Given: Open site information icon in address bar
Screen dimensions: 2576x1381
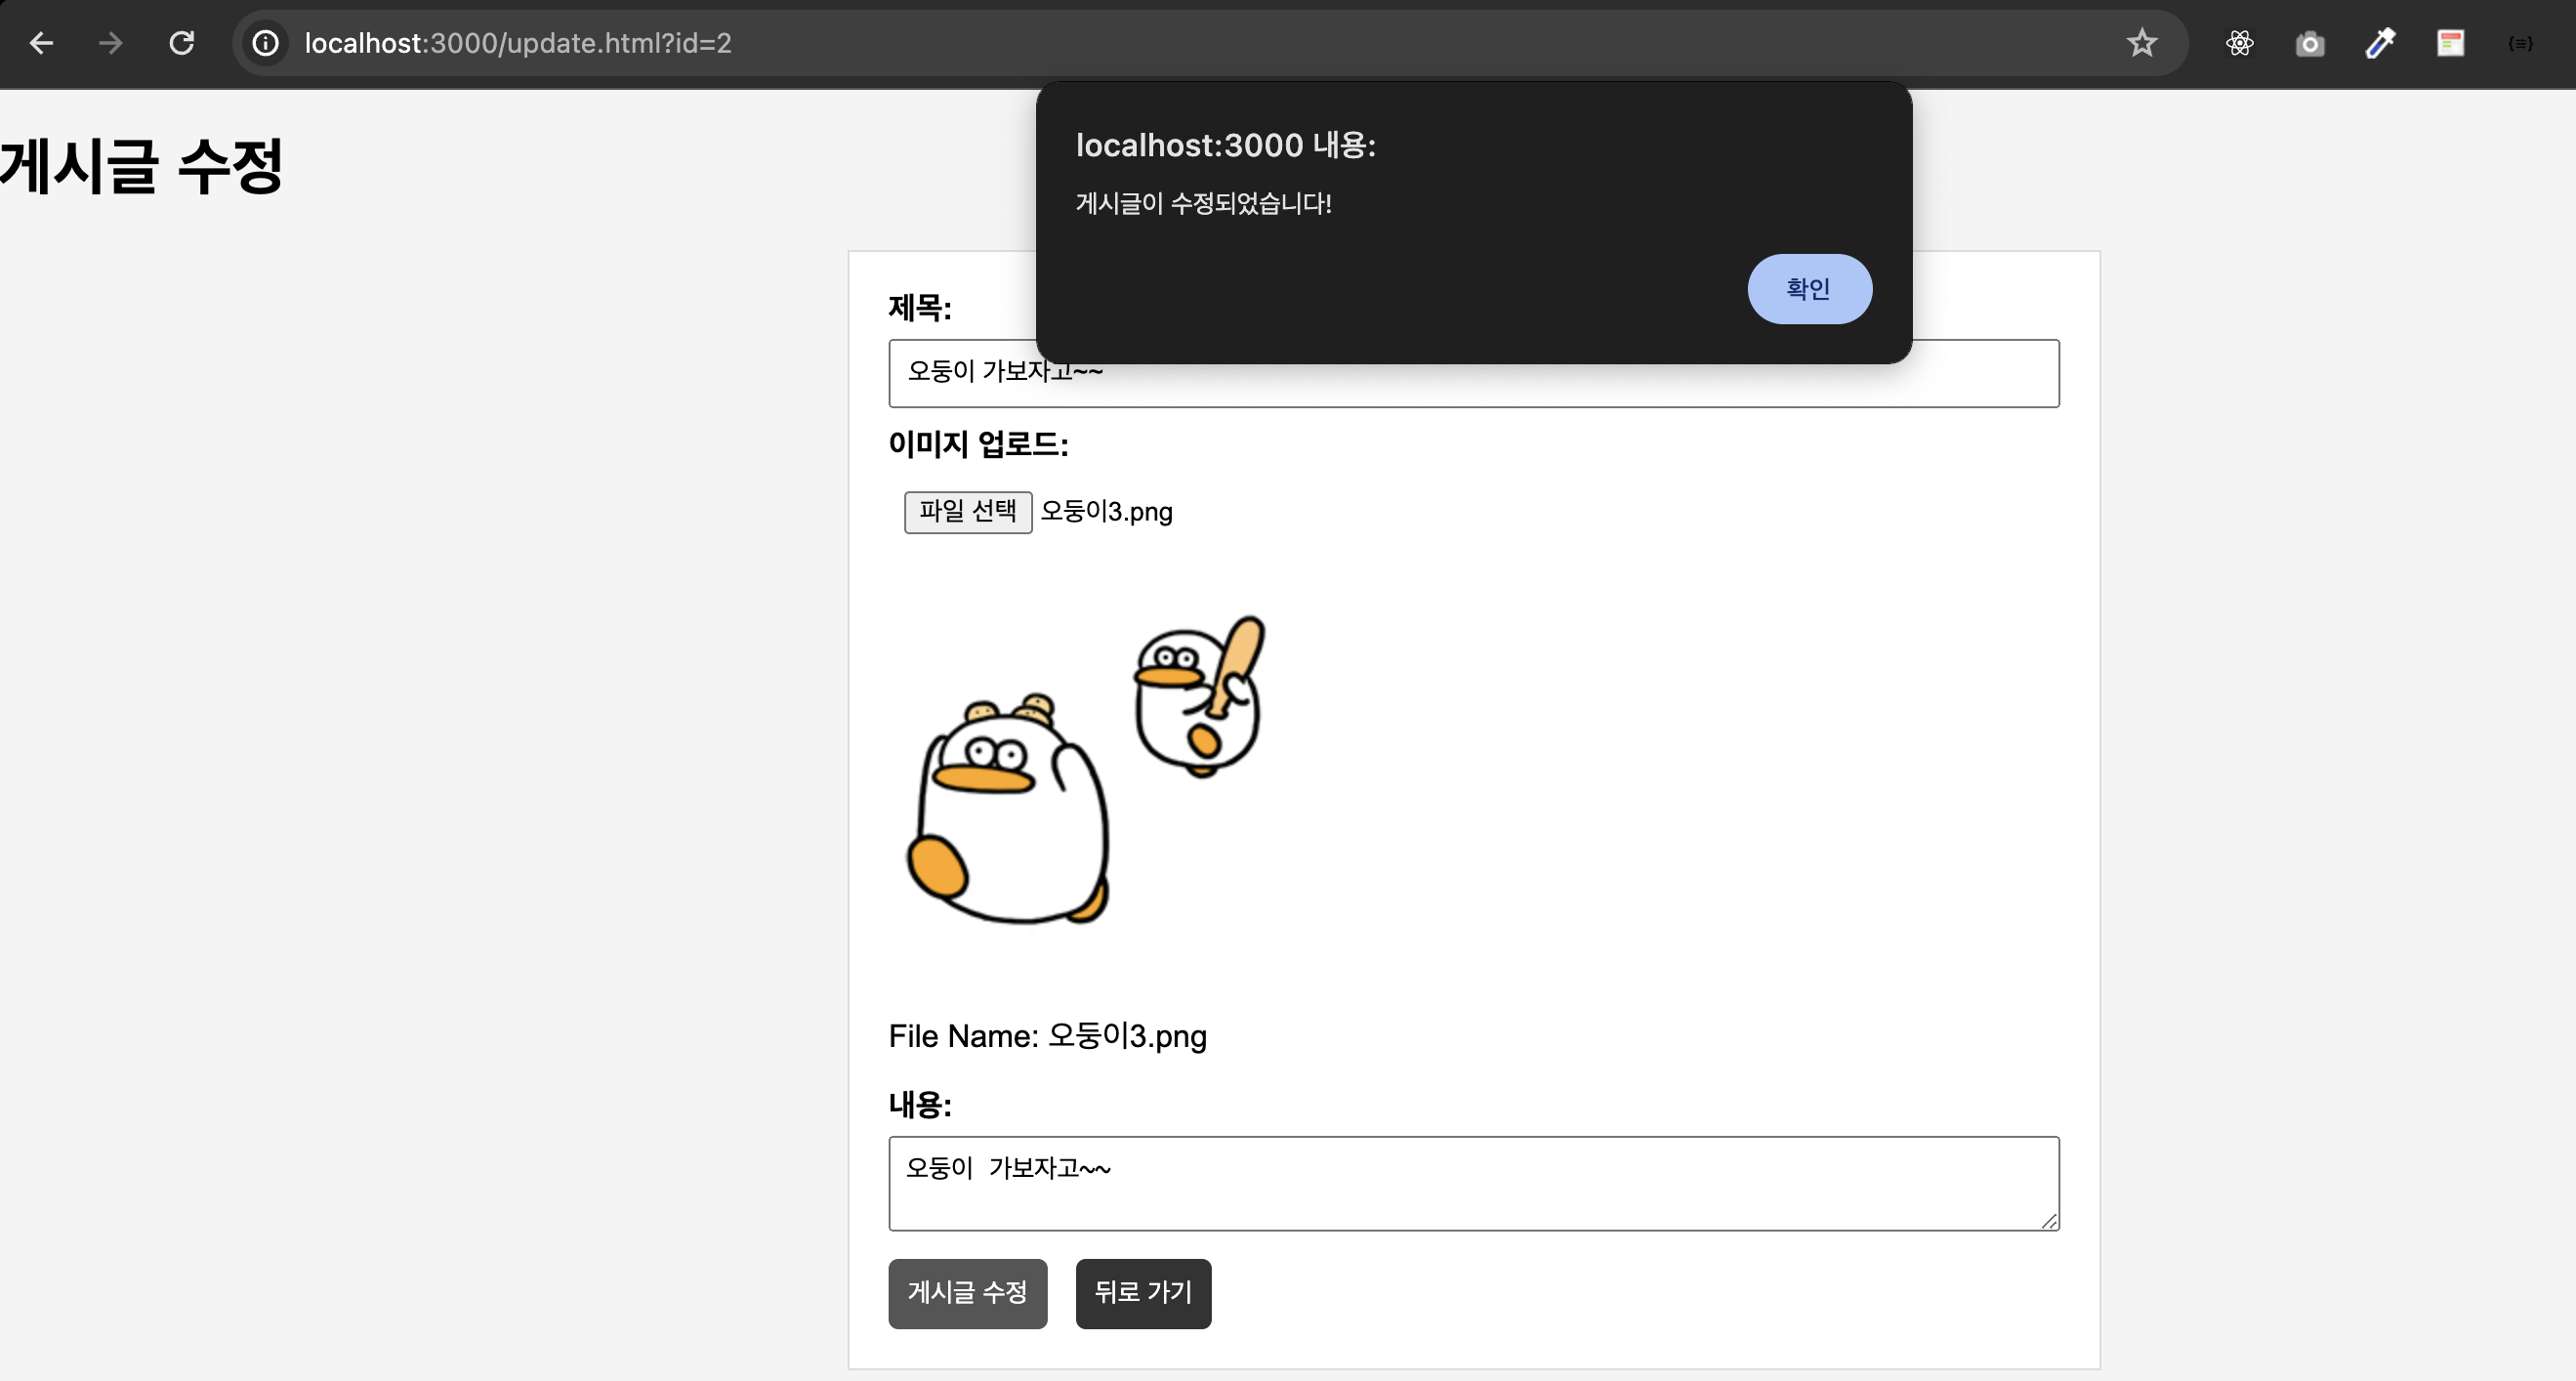Looking at the screenshot, I should coord(265,43).
